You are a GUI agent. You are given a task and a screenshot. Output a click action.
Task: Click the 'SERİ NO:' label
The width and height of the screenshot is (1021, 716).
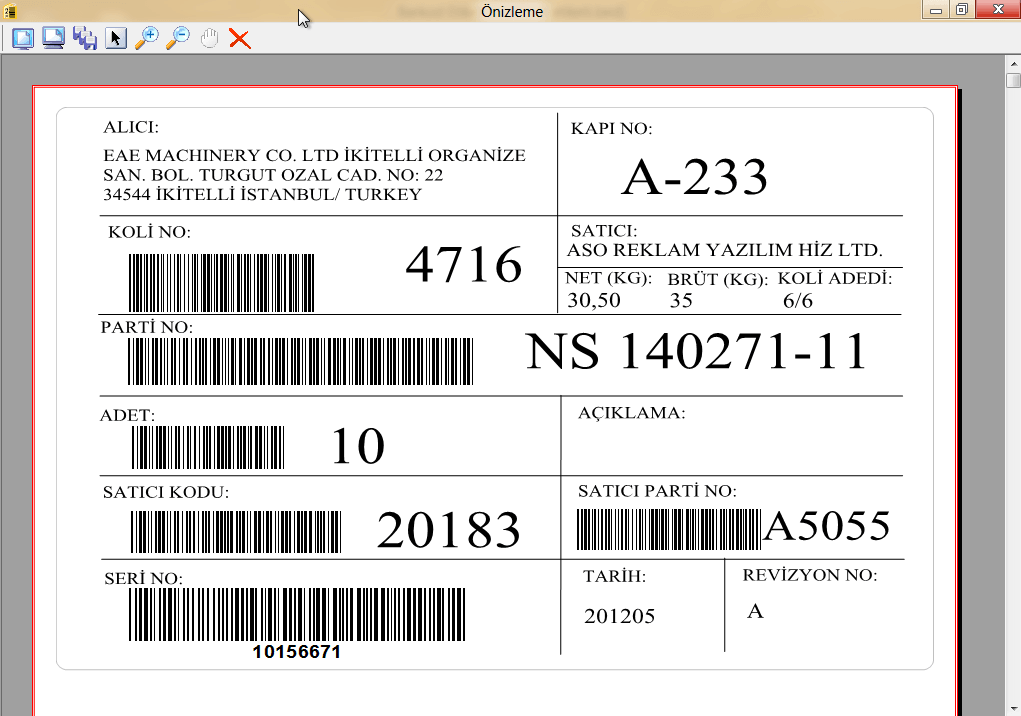(143, 579)
